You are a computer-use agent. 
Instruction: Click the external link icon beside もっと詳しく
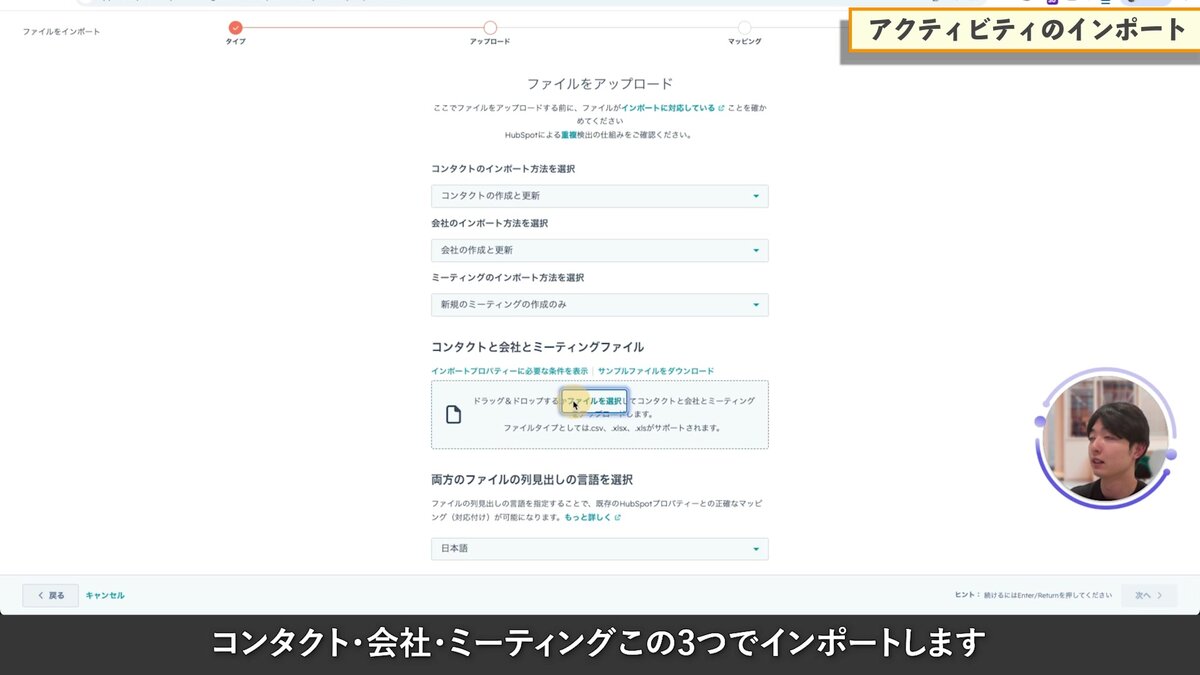(617, 517)
